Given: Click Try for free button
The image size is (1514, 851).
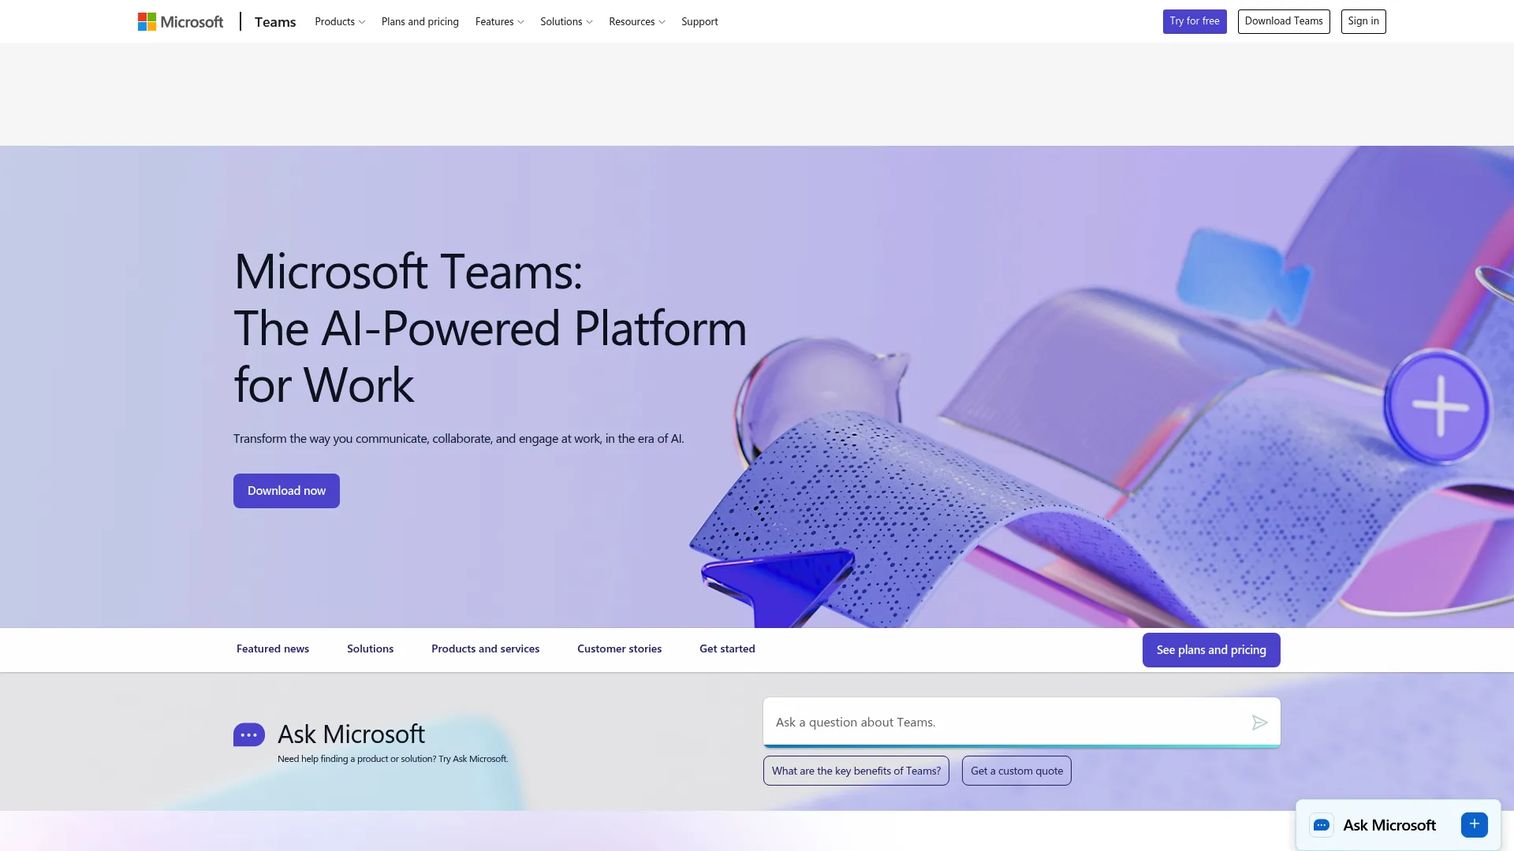Looking at the screenshot, I should click(x=1195, y=21).
